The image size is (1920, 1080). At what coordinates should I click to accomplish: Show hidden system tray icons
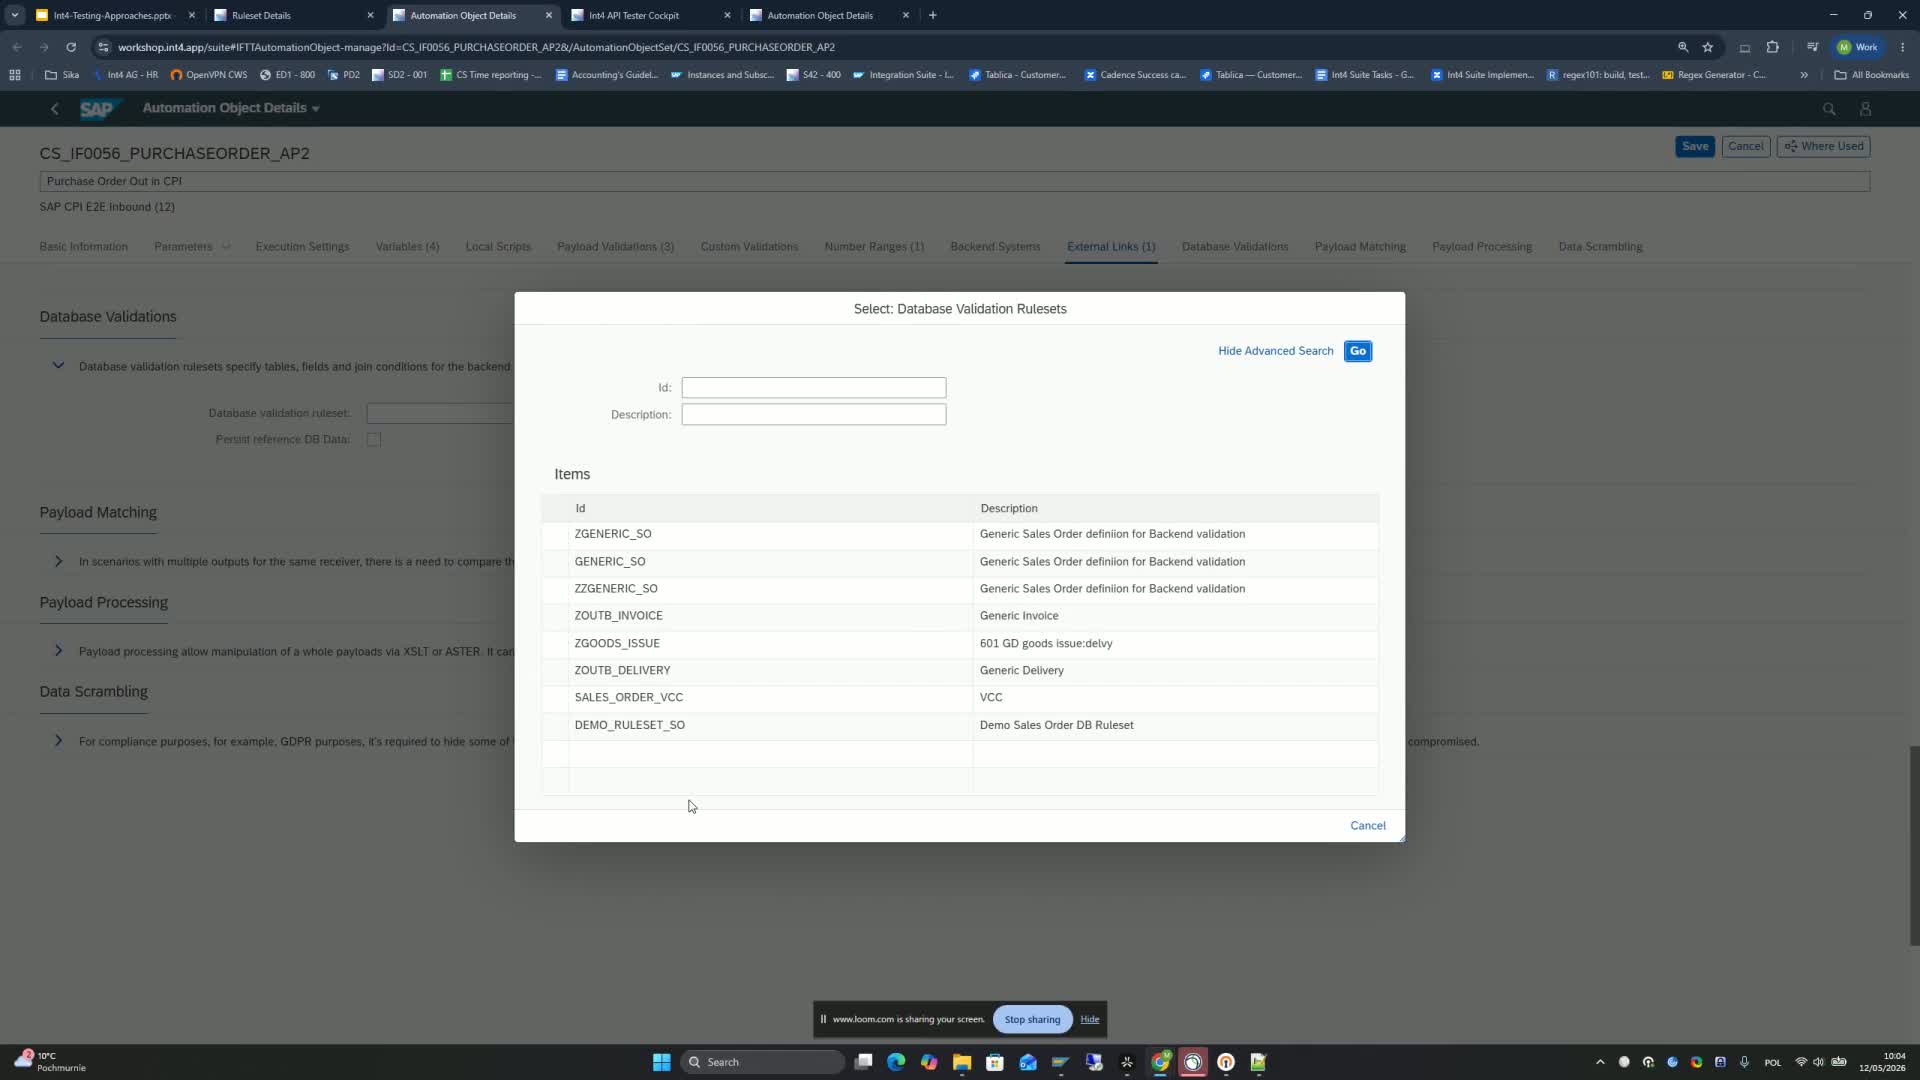pyautogui.click(x=1600, y=1062)
